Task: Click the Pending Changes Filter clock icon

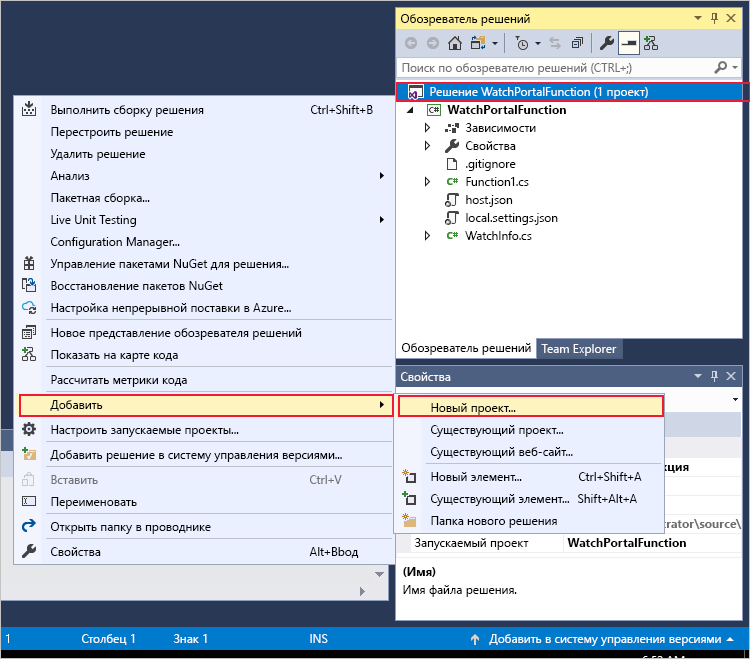Action: click(x=521, y=44)
